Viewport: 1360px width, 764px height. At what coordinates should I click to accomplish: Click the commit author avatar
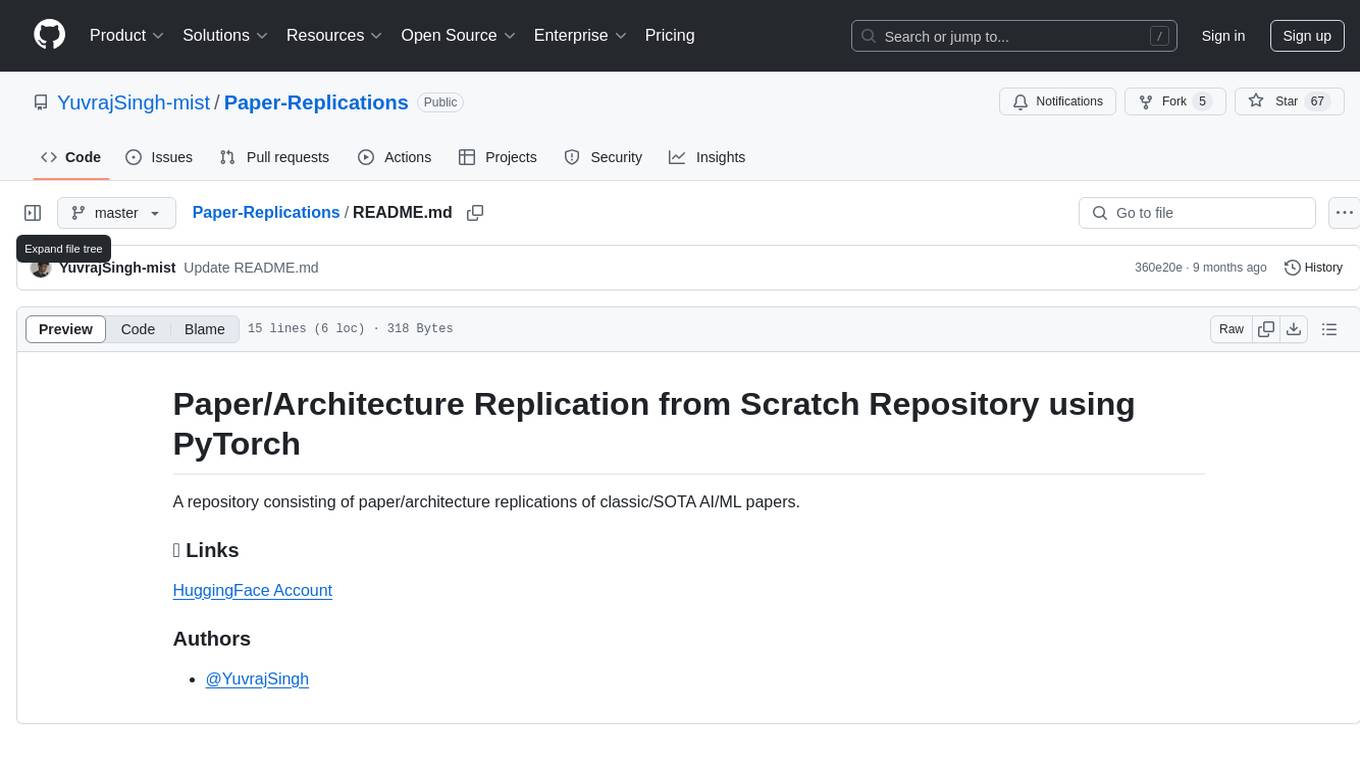(41, 267)
